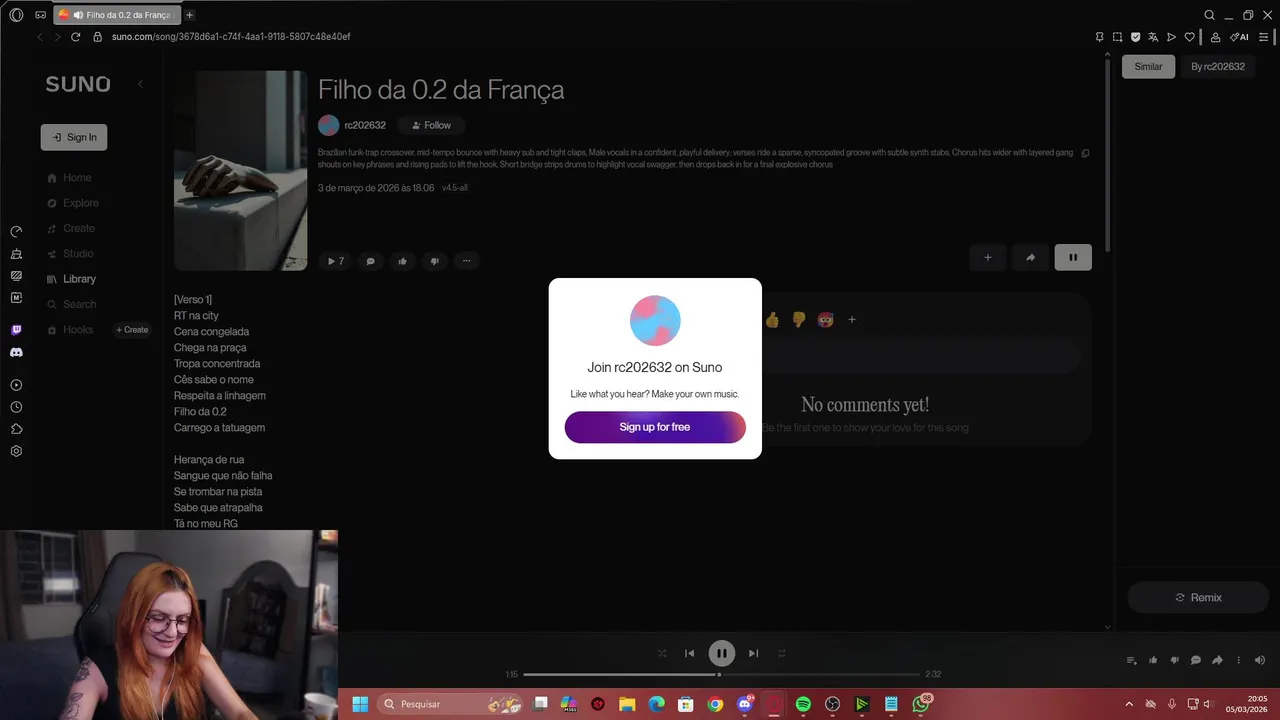Skip to next track in player
Viewport: 1280px width, 720px height.
tap(753, 653)
